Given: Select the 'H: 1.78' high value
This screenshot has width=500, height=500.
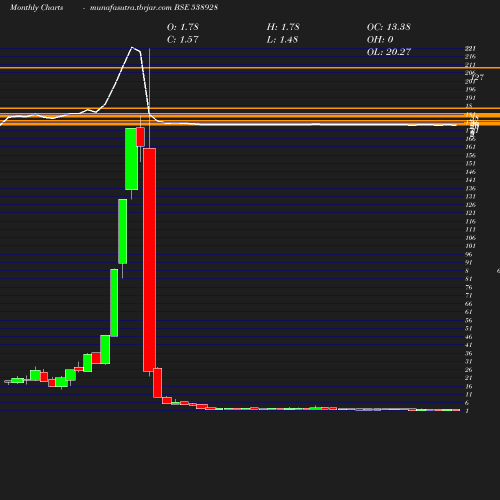Looking at the screenshot, I should click(283, 27).
